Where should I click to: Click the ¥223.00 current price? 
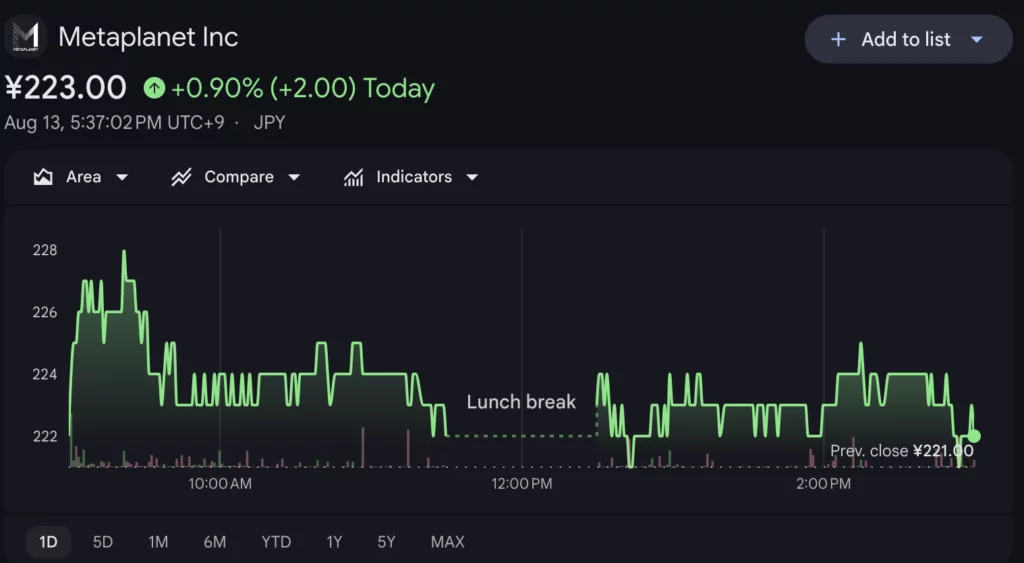click(x=65, y=88)
